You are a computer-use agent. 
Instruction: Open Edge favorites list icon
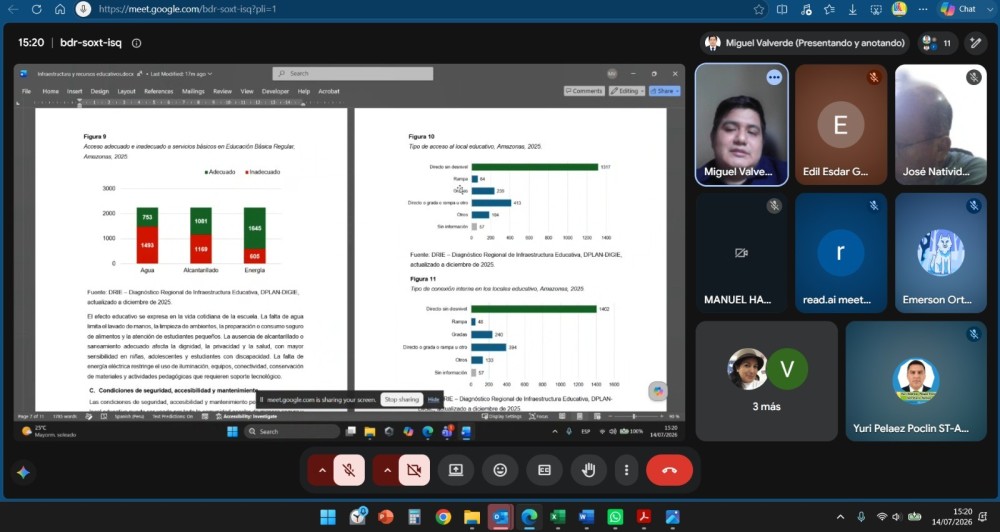[x=829, y=9]
